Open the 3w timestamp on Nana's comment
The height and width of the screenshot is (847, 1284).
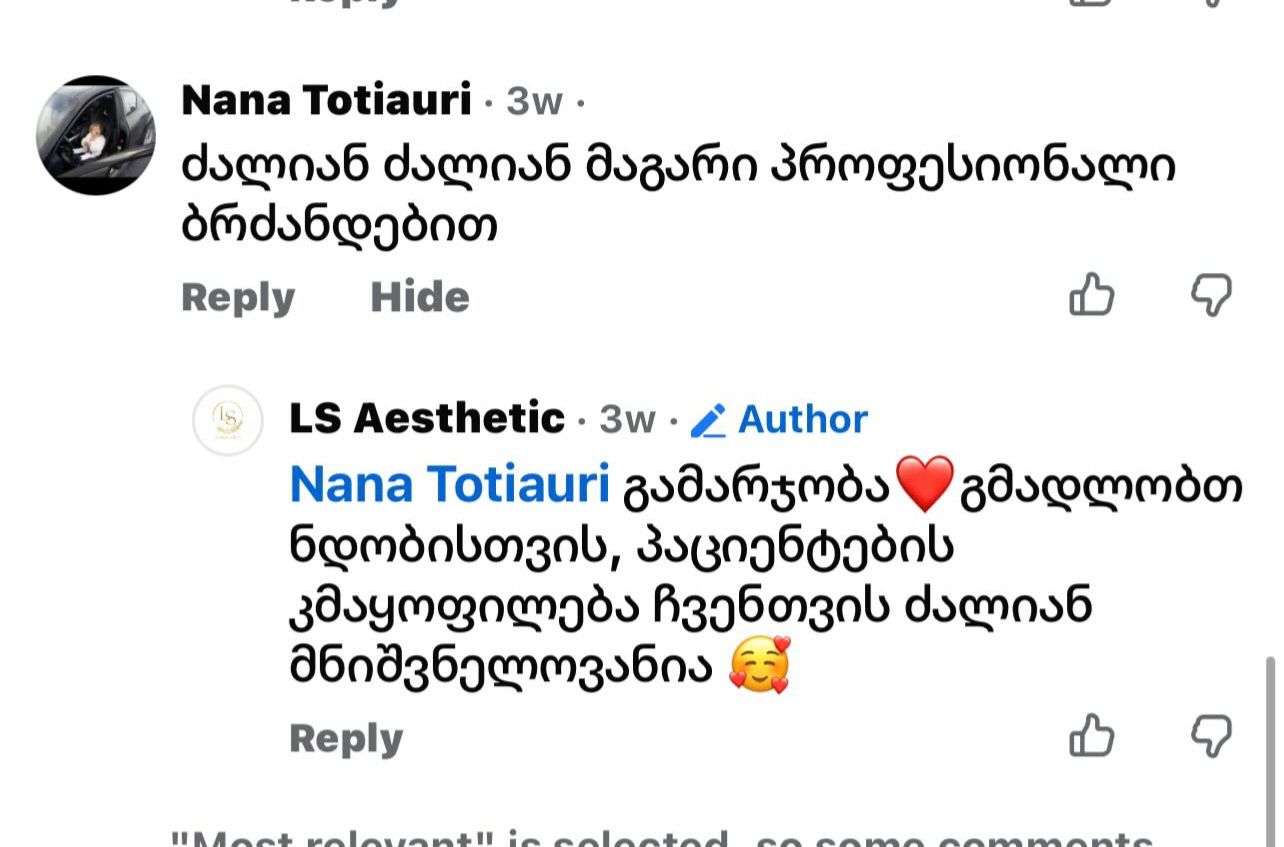click(534, 102)
